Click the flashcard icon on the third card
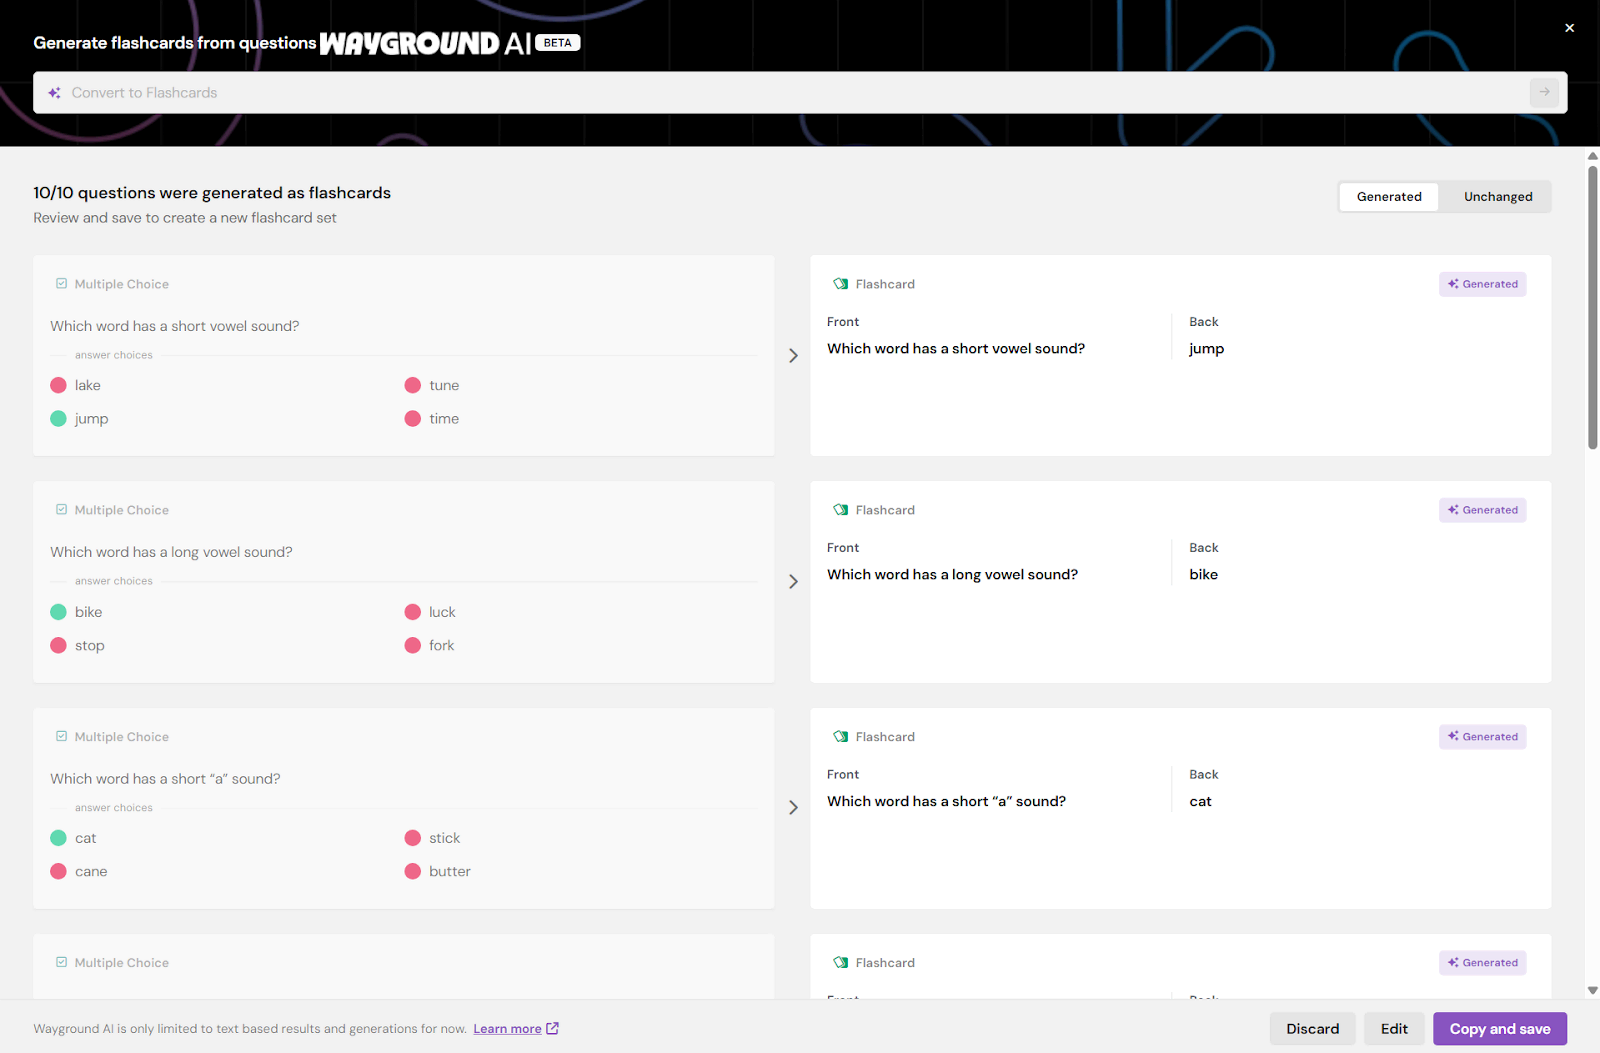 (841, 737)
